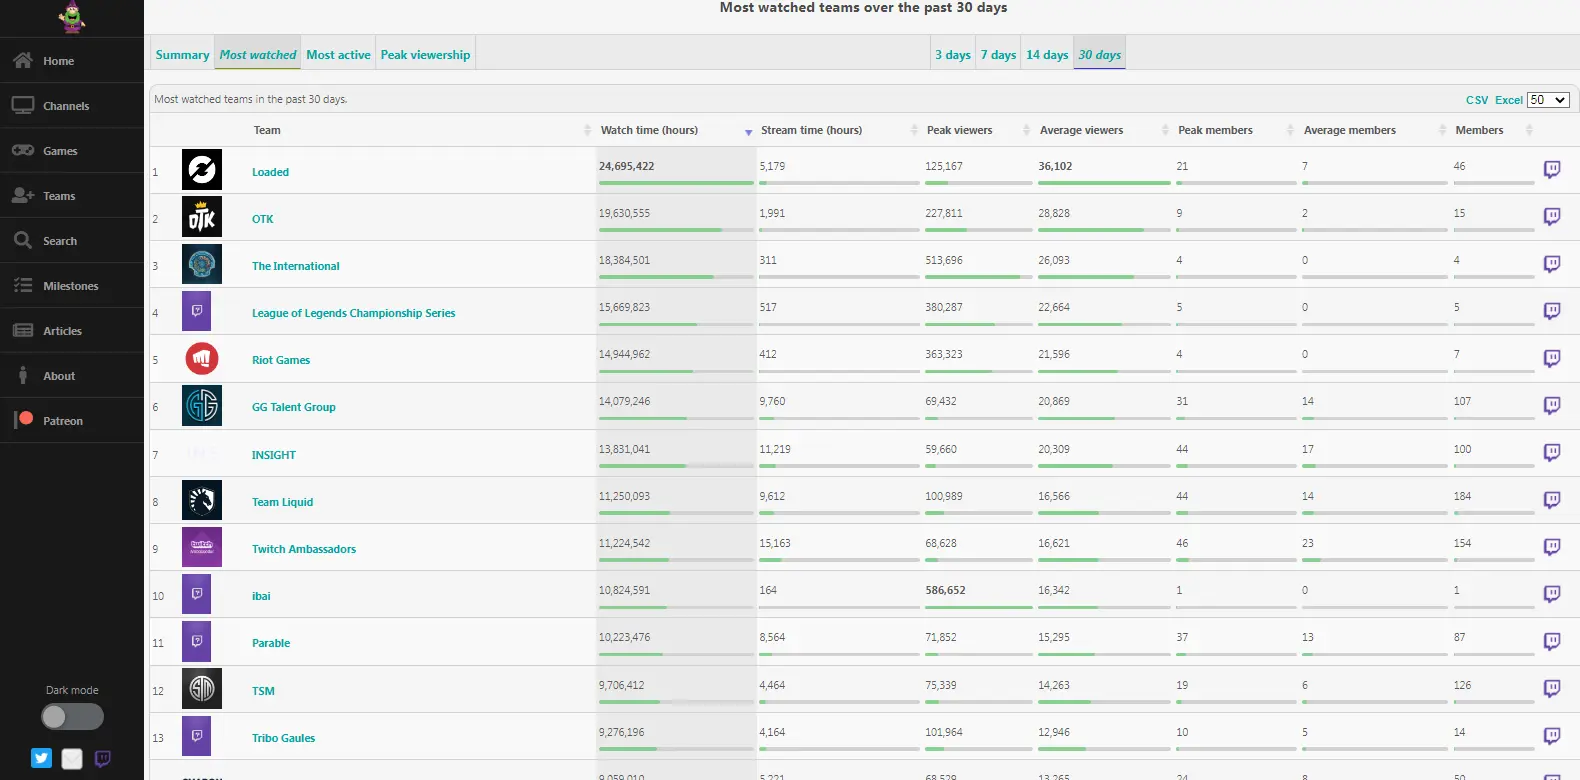Open ibai row Twitch icon
This screenshot has width=1580, height=780.
click(x=1552, y=594)
